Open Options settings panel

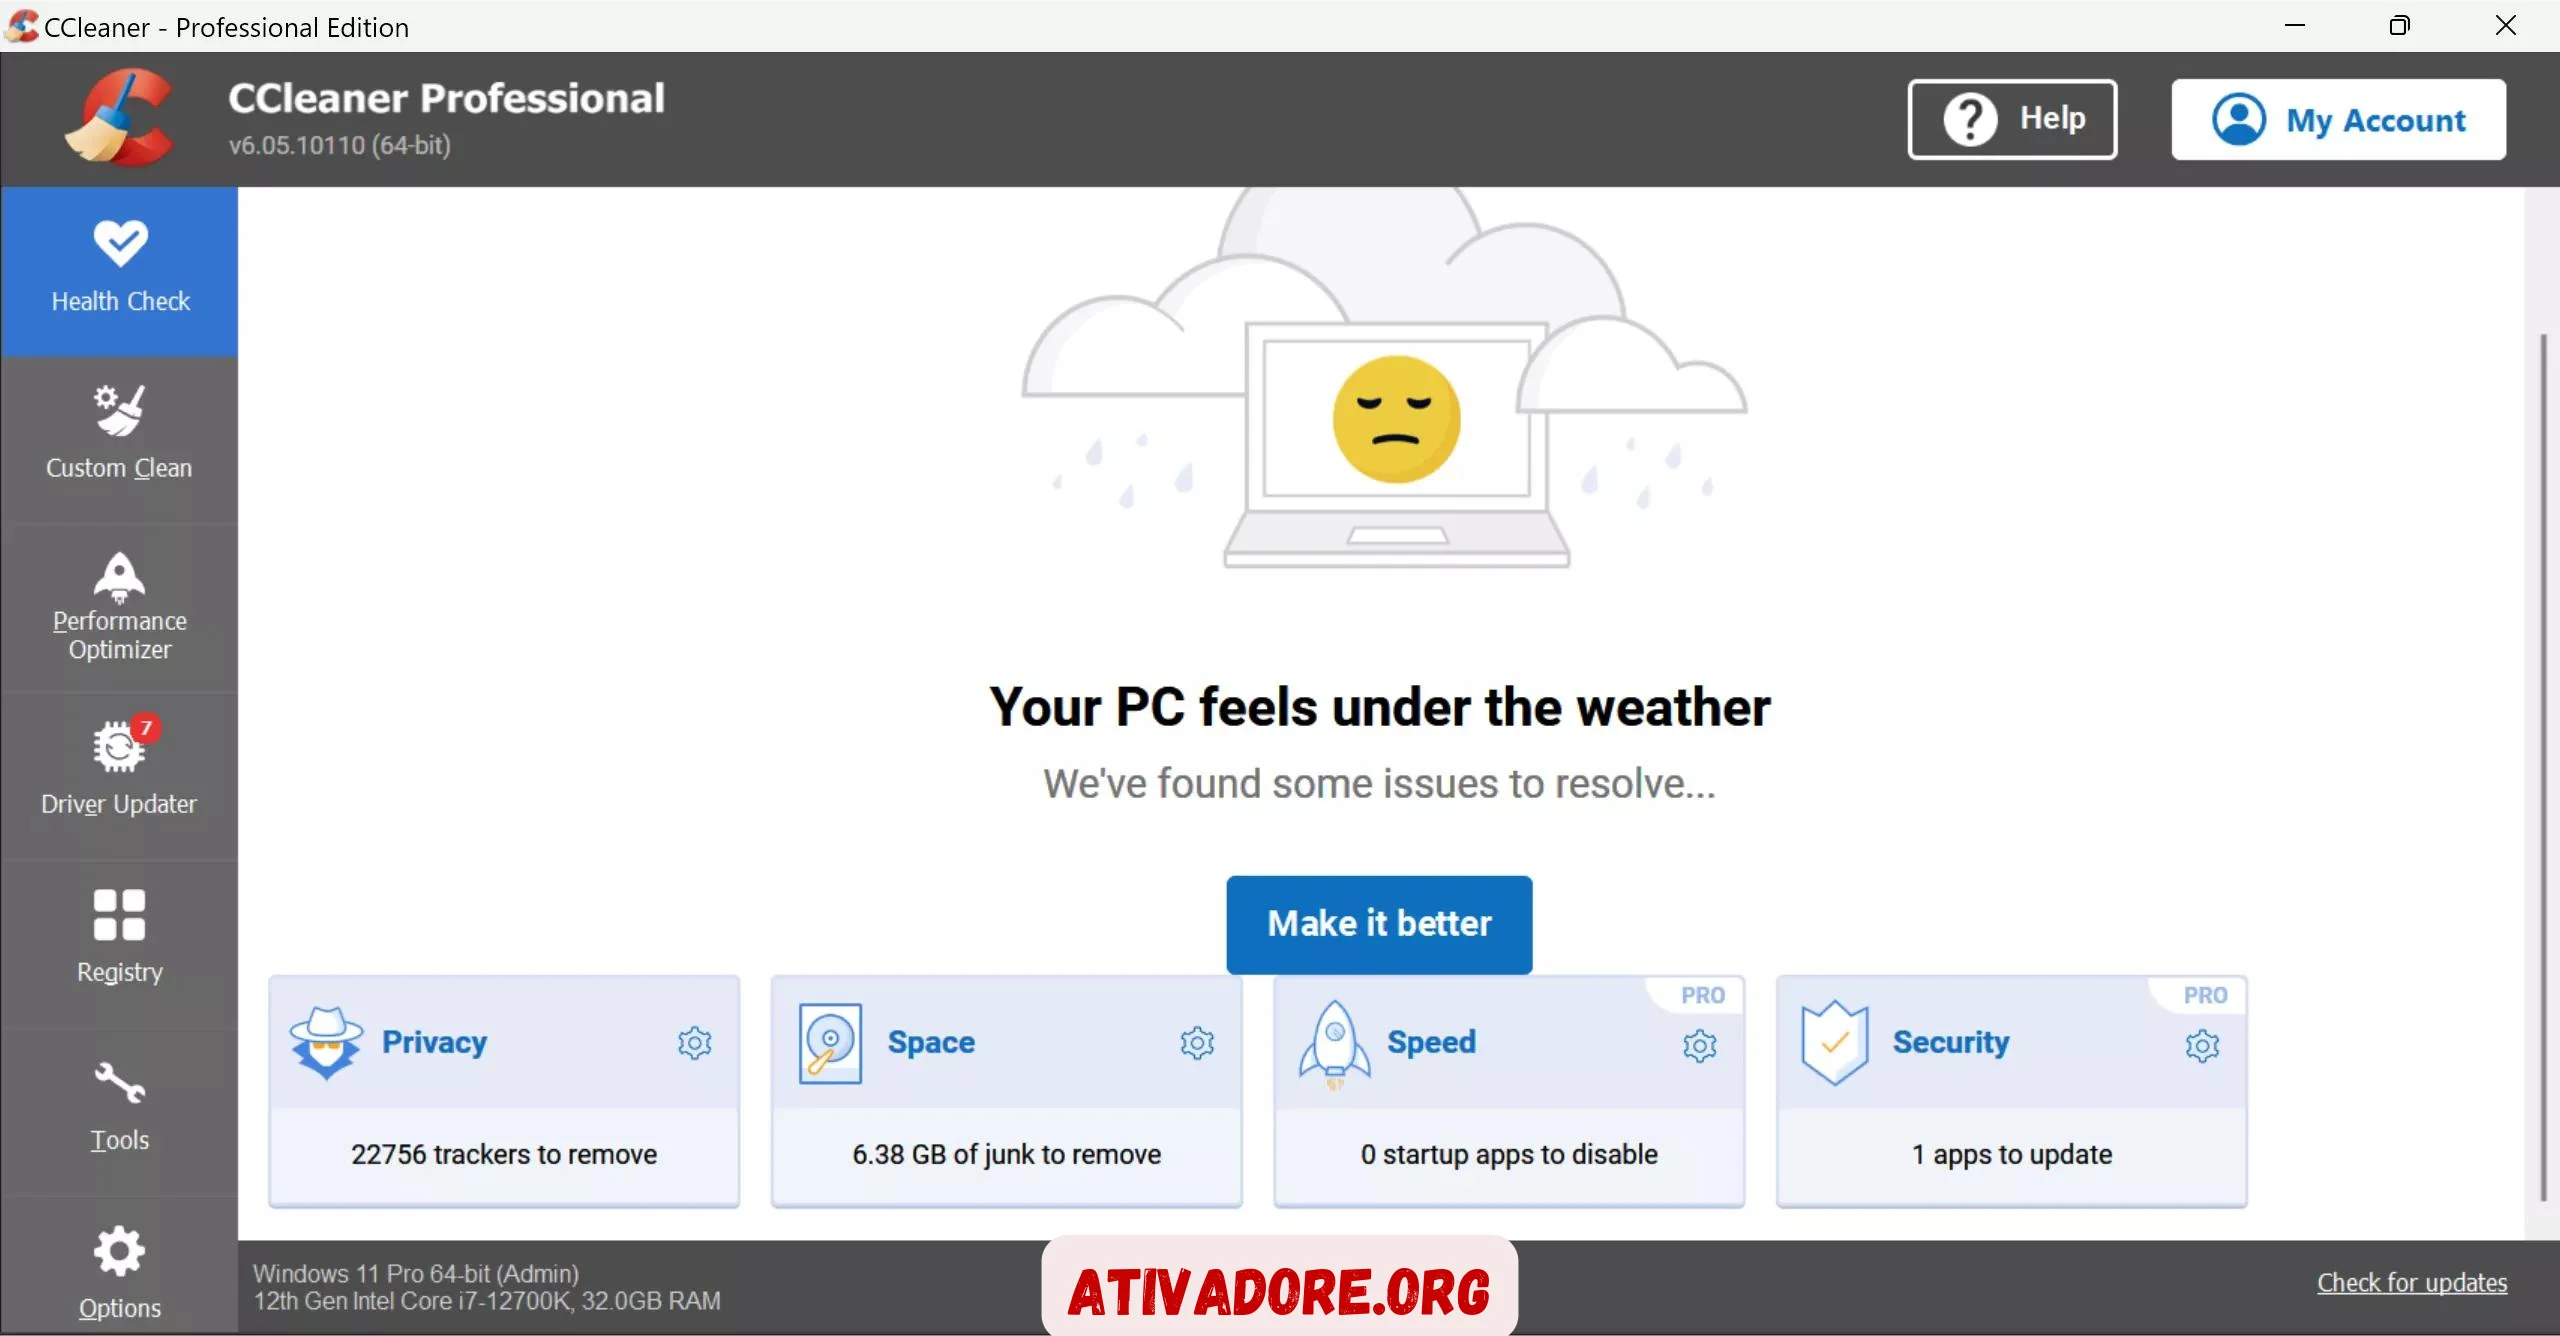coord(117,1272)
